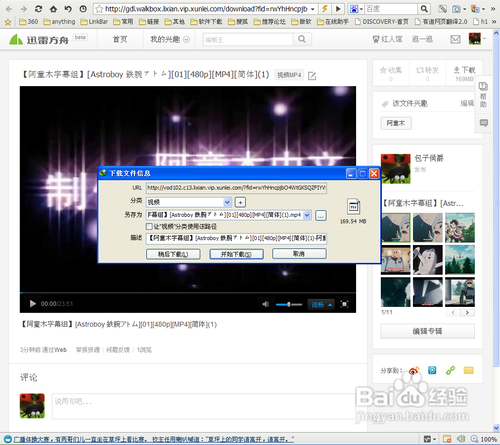Click the plus button beside the category dropdown

pos(240,202)
